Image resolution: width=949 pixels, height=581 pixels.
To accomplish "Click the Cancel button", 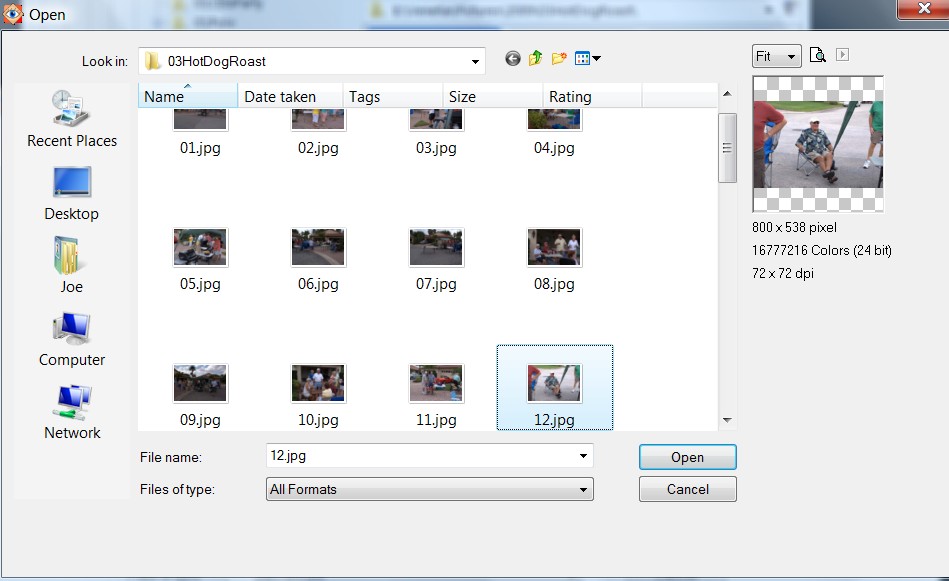I will pos(688,489).
